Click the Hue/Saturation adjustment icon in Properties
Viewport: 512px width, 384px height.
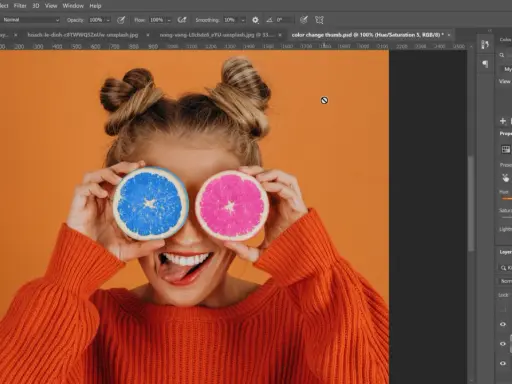pyautogui.click(x=506, y=149)
